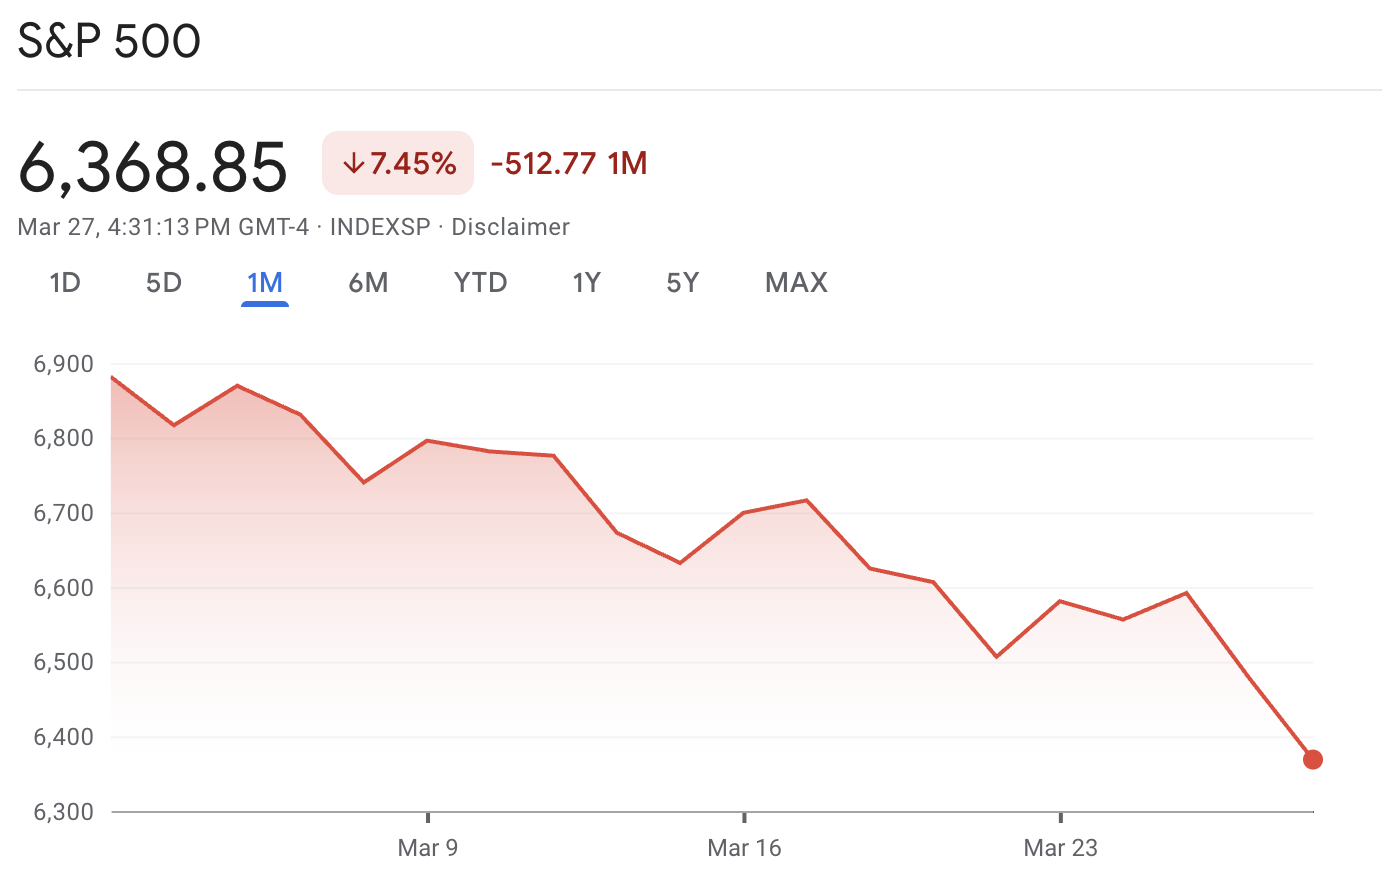Open the YTD performance view

(480, 283)
